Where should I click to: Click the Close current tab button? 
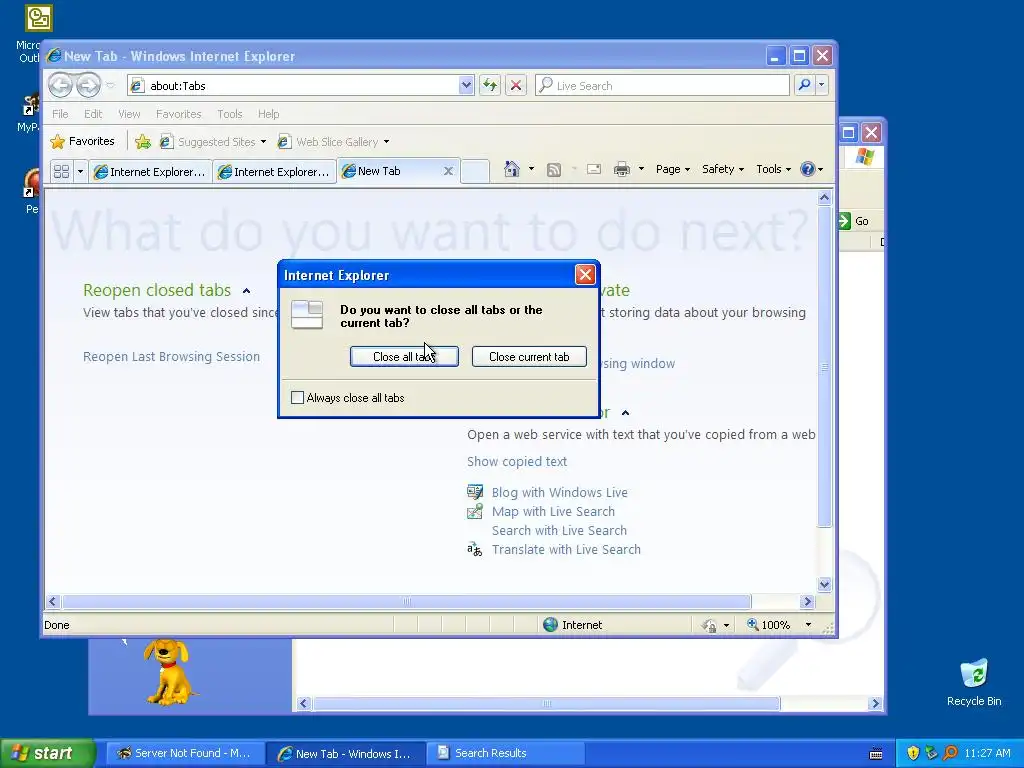(x=529, y=357)
